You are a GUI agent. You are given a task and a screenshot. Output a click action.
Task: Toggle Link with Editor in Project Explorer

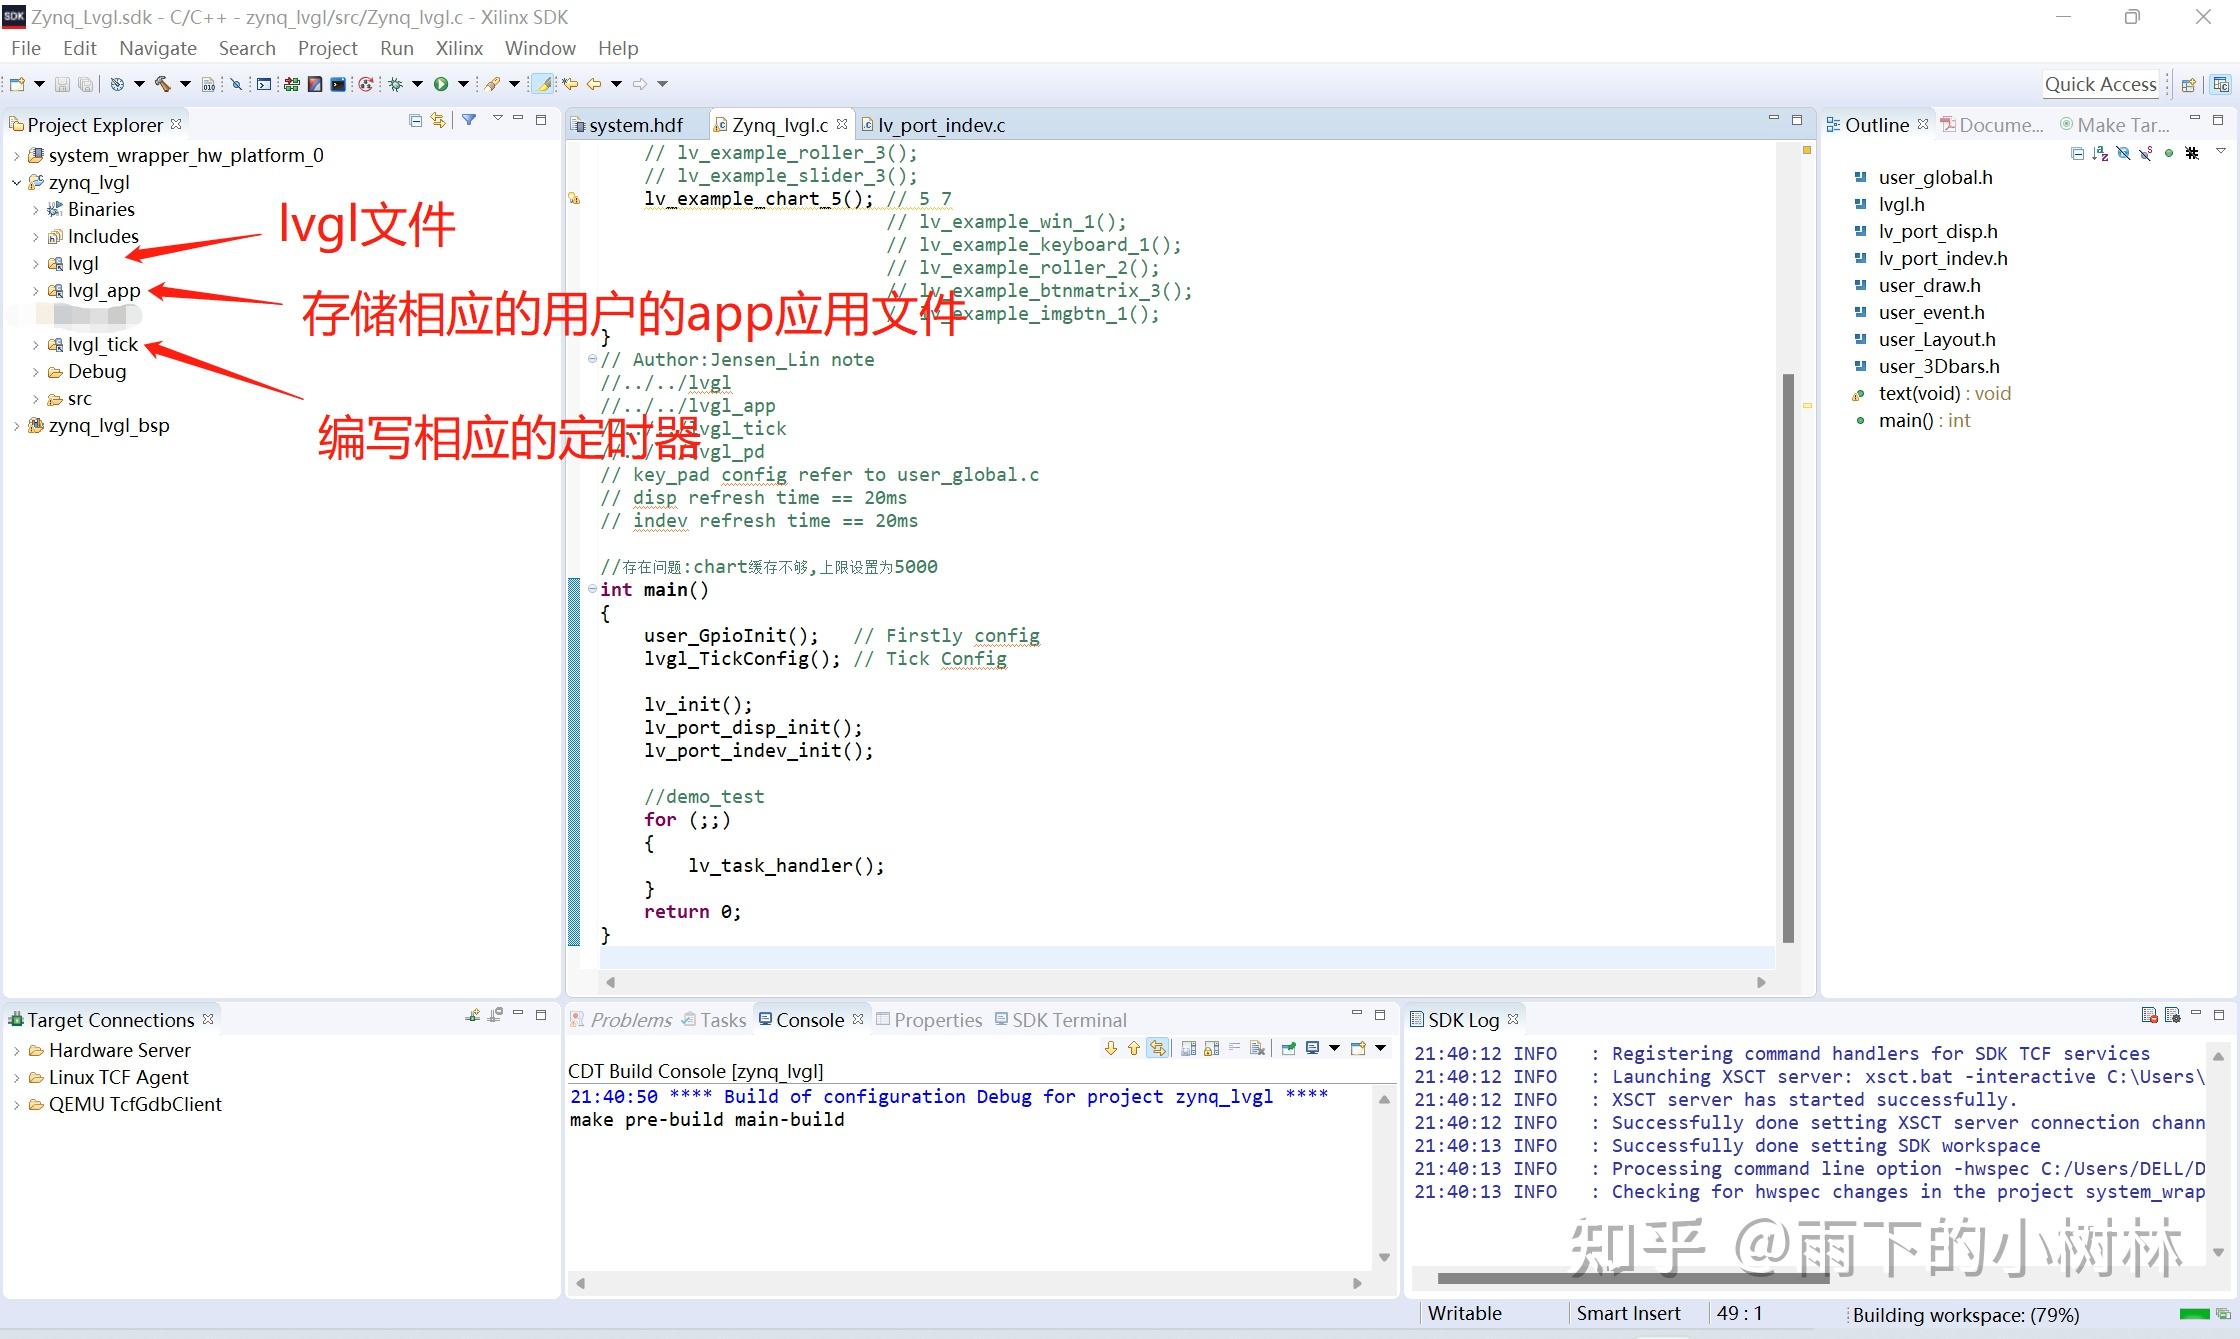[438, 120]
